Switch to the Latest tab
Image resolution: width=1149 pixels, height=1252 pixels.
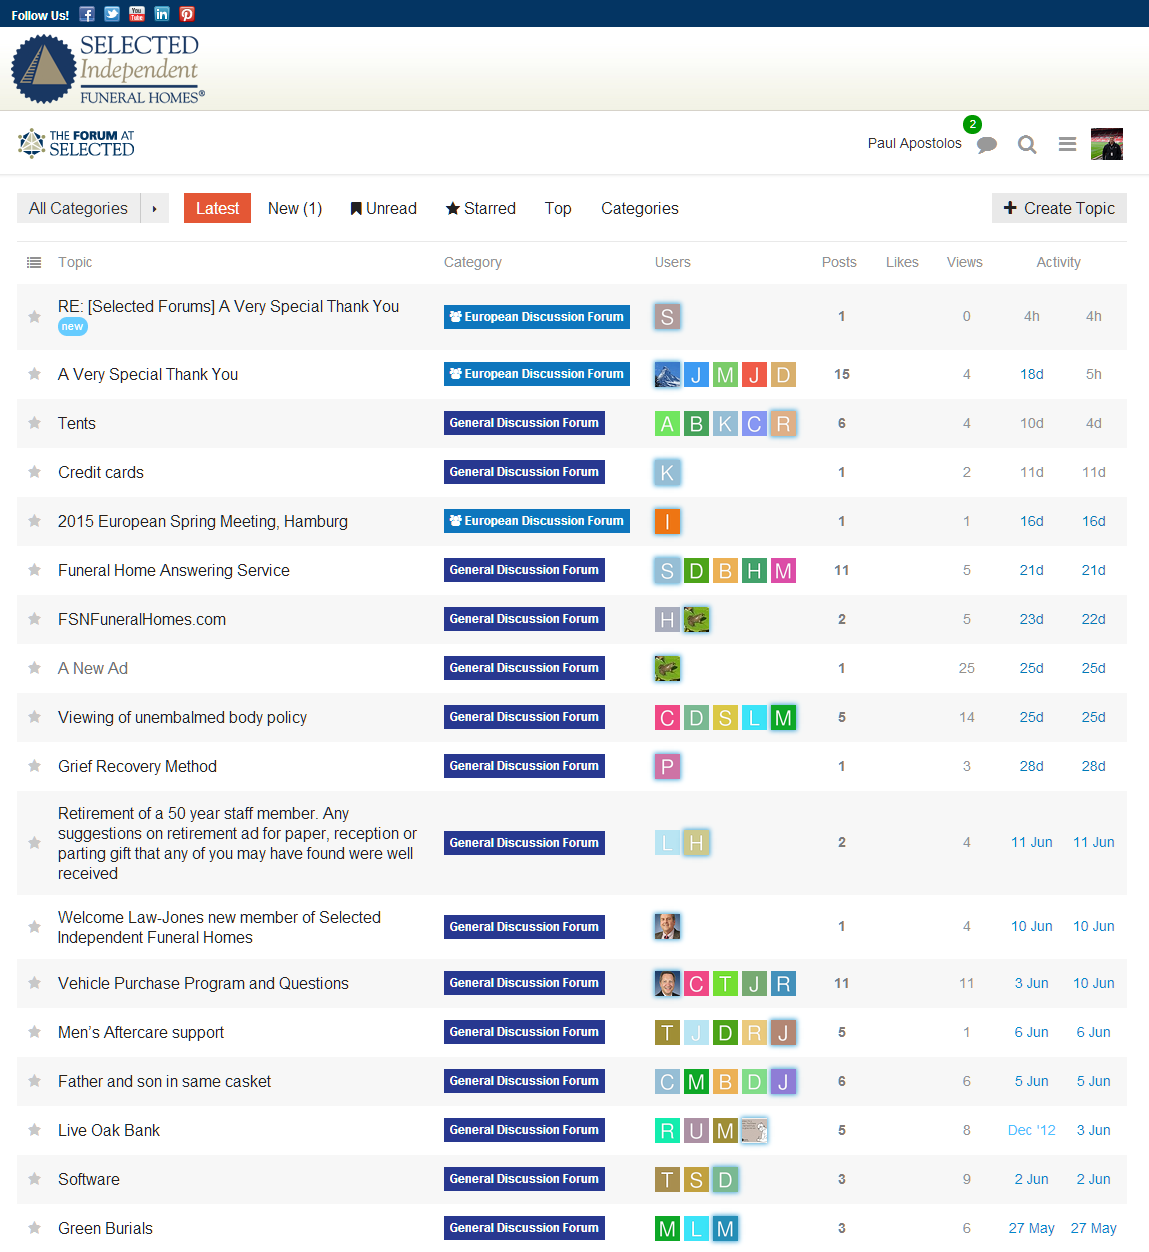217,208
